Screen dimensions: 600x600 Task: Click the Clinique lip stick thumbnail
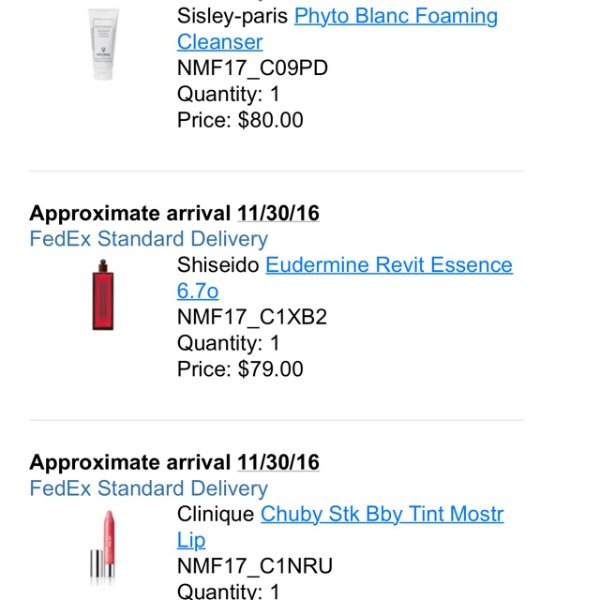[103, 547]
